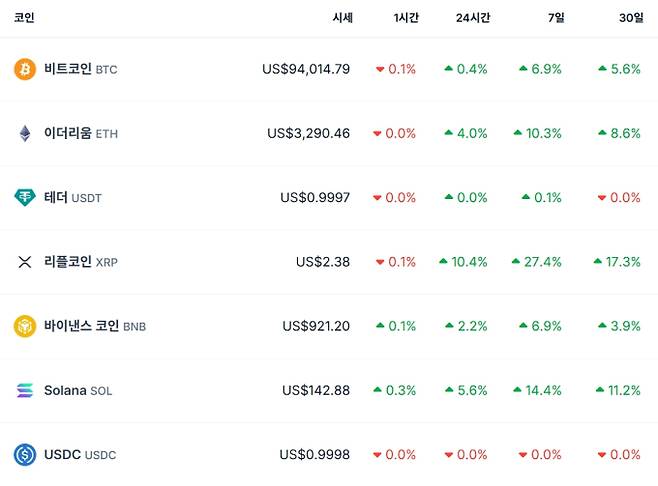Click the BNB yellow logo icon

pos(25,326)
